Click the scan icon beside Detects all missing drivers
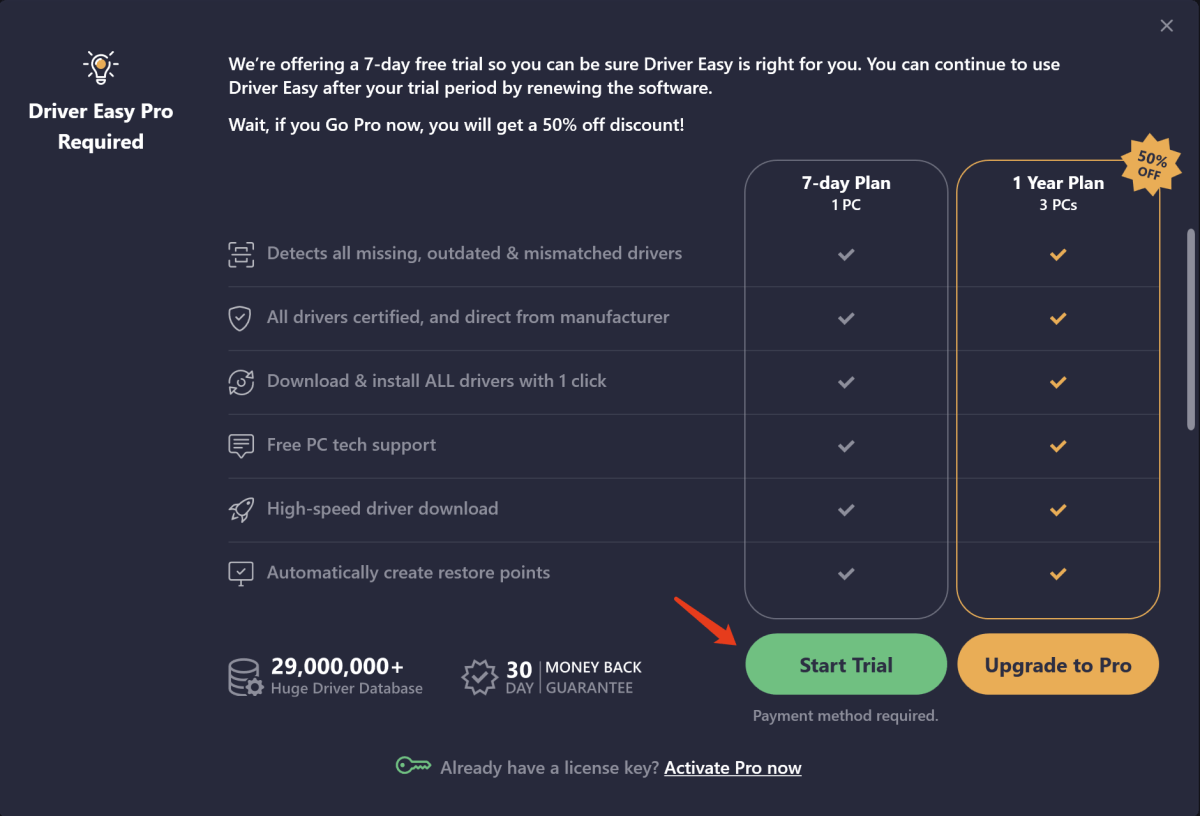The image size is (1200, 816). pos(241,254)
